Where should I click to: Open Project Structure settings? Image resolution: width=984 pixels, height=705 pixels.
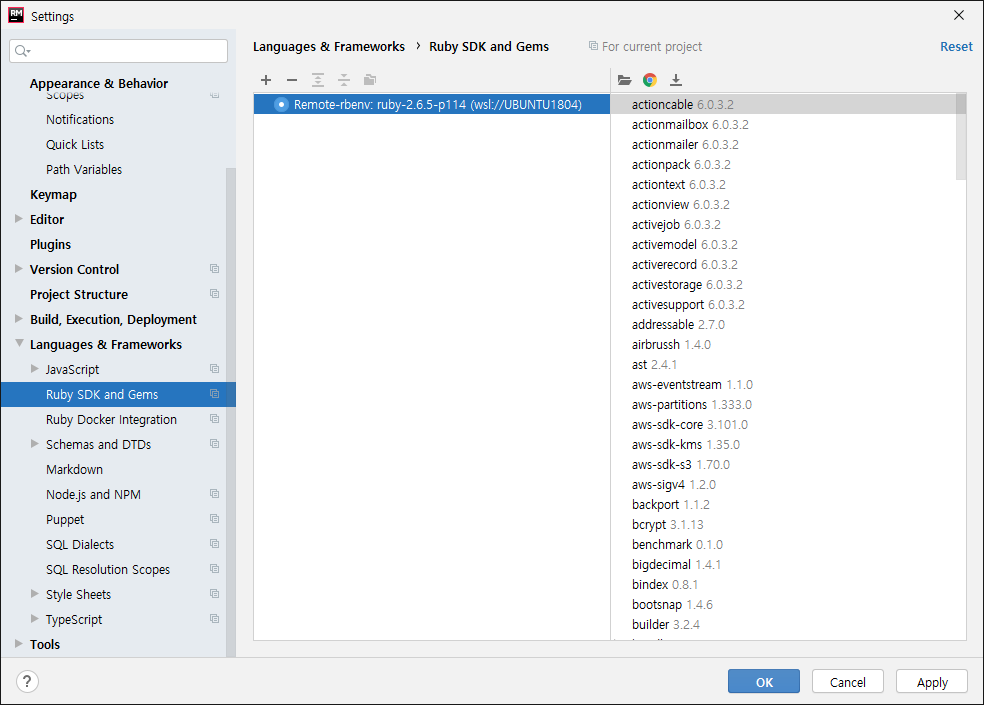(78, 294)
